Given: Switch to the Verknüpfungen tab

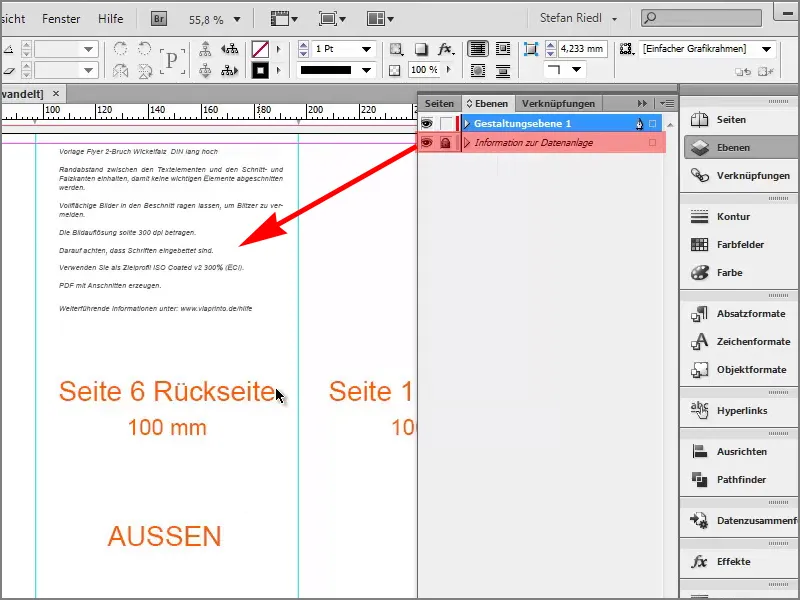Looking at the screenshot, I should [x=558, y=104].
